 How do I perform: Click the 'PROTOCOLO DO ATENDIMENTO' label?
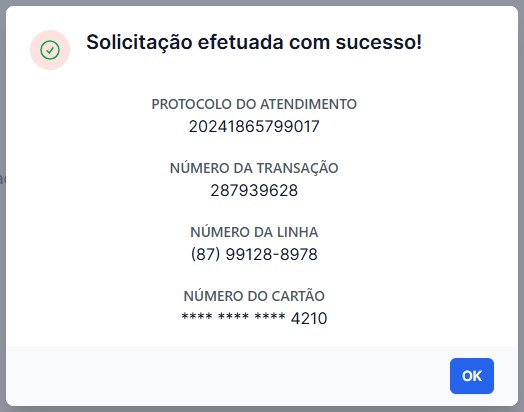(254, 104)
